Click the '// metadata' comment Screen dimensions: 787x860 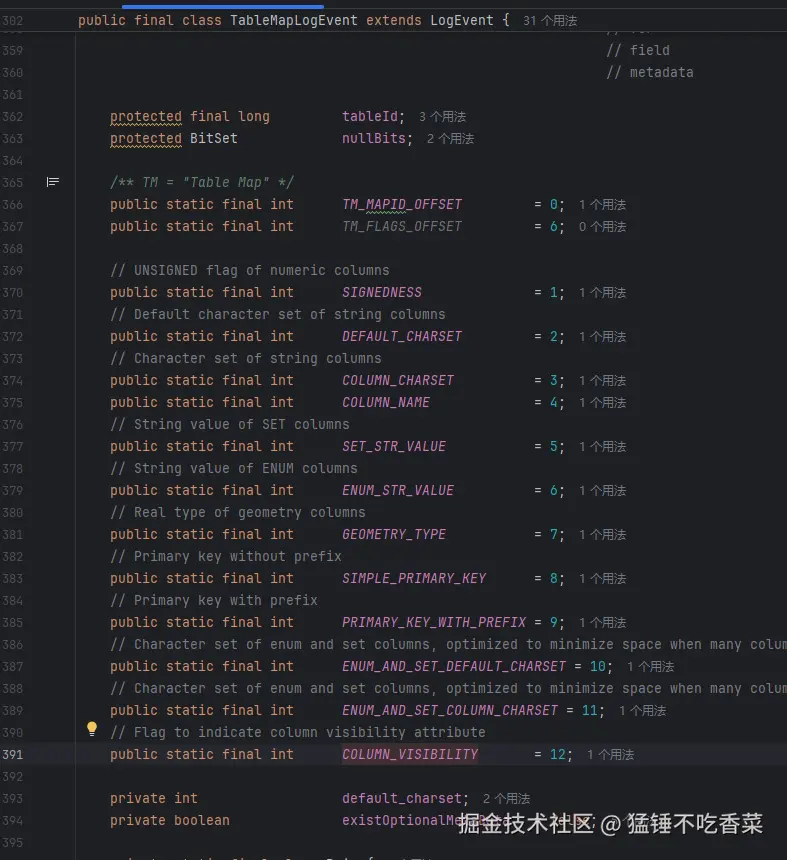point(650,72)
